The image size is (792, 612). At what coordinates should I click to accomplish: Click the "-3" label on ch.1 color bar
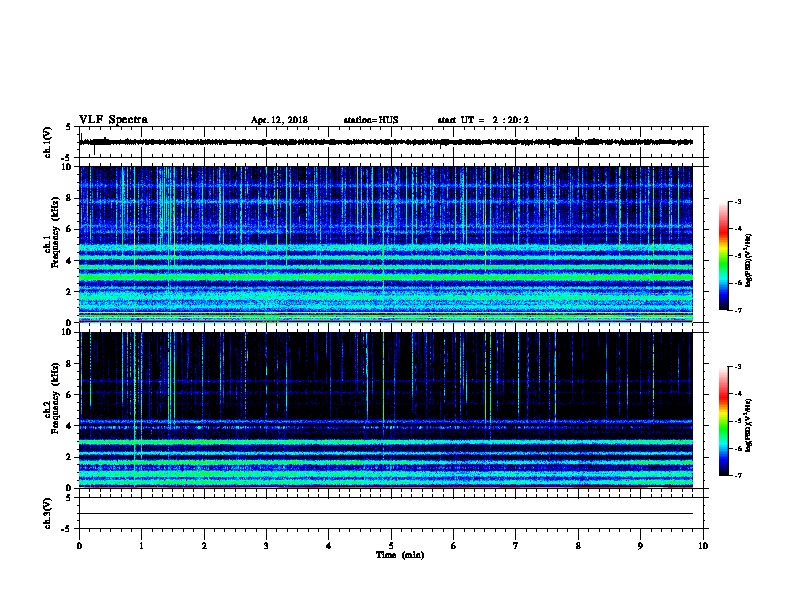tap(737, 201)
